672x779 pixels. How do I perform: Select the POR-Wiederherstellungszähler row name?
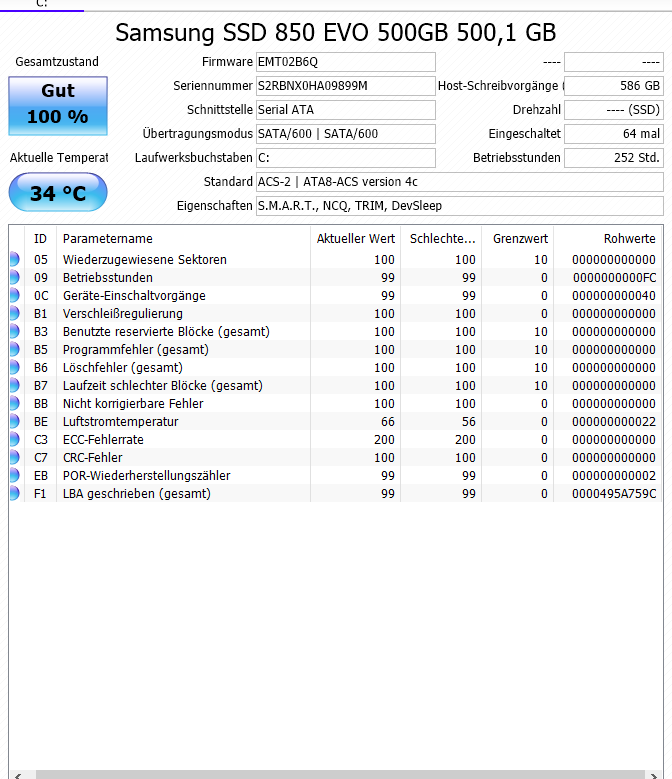(x=147, y=475)
